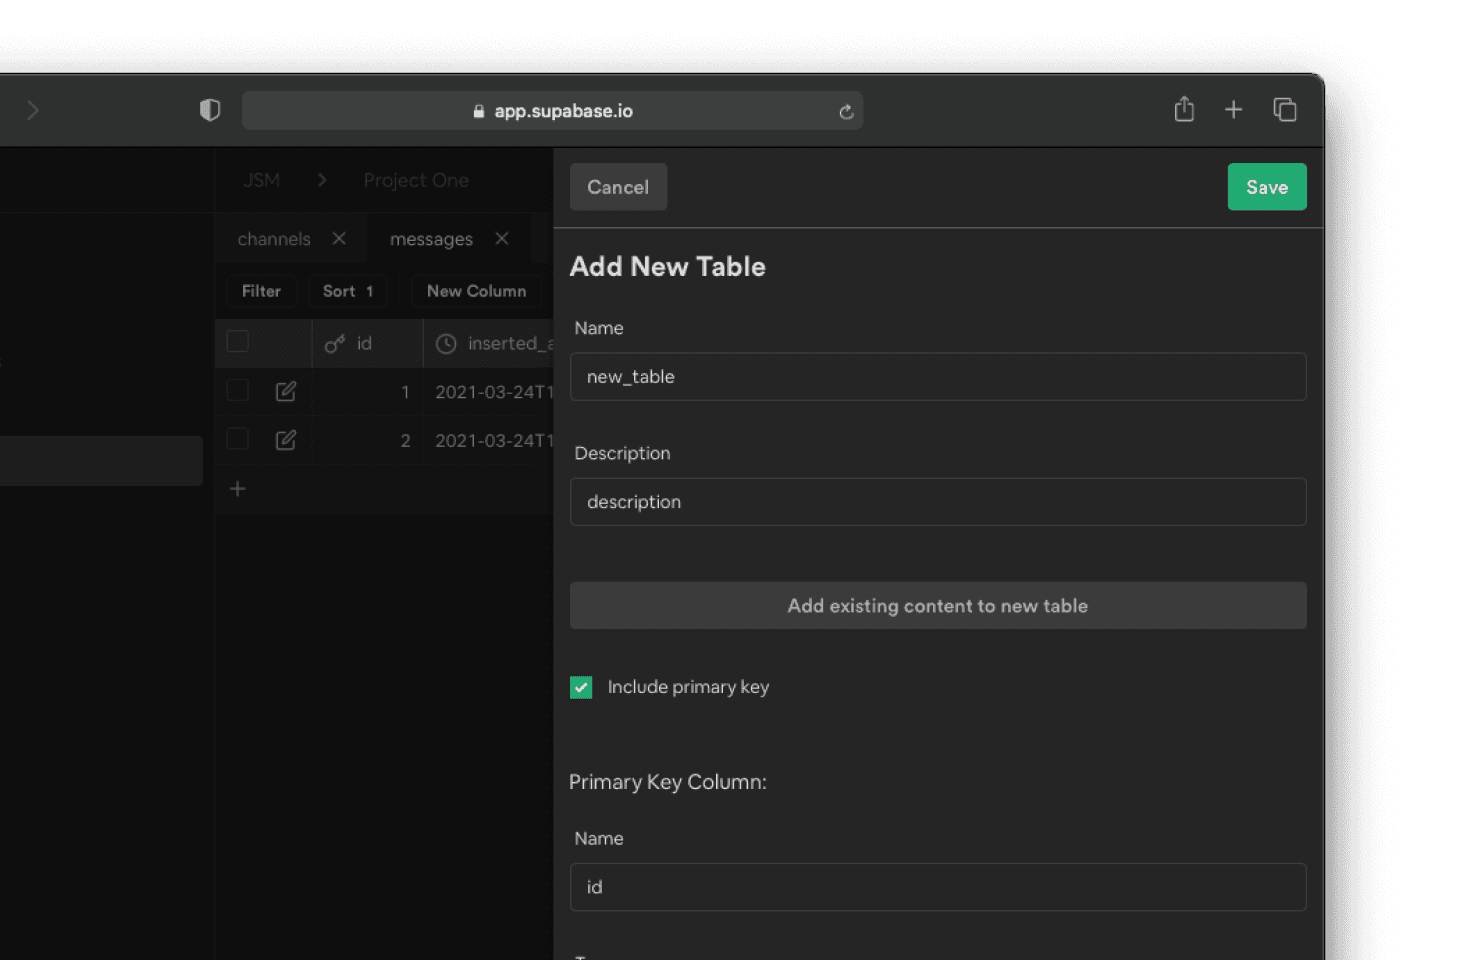Save the new table
The height and width of the screenshot is (960, 1460).
pos(1266,187)
